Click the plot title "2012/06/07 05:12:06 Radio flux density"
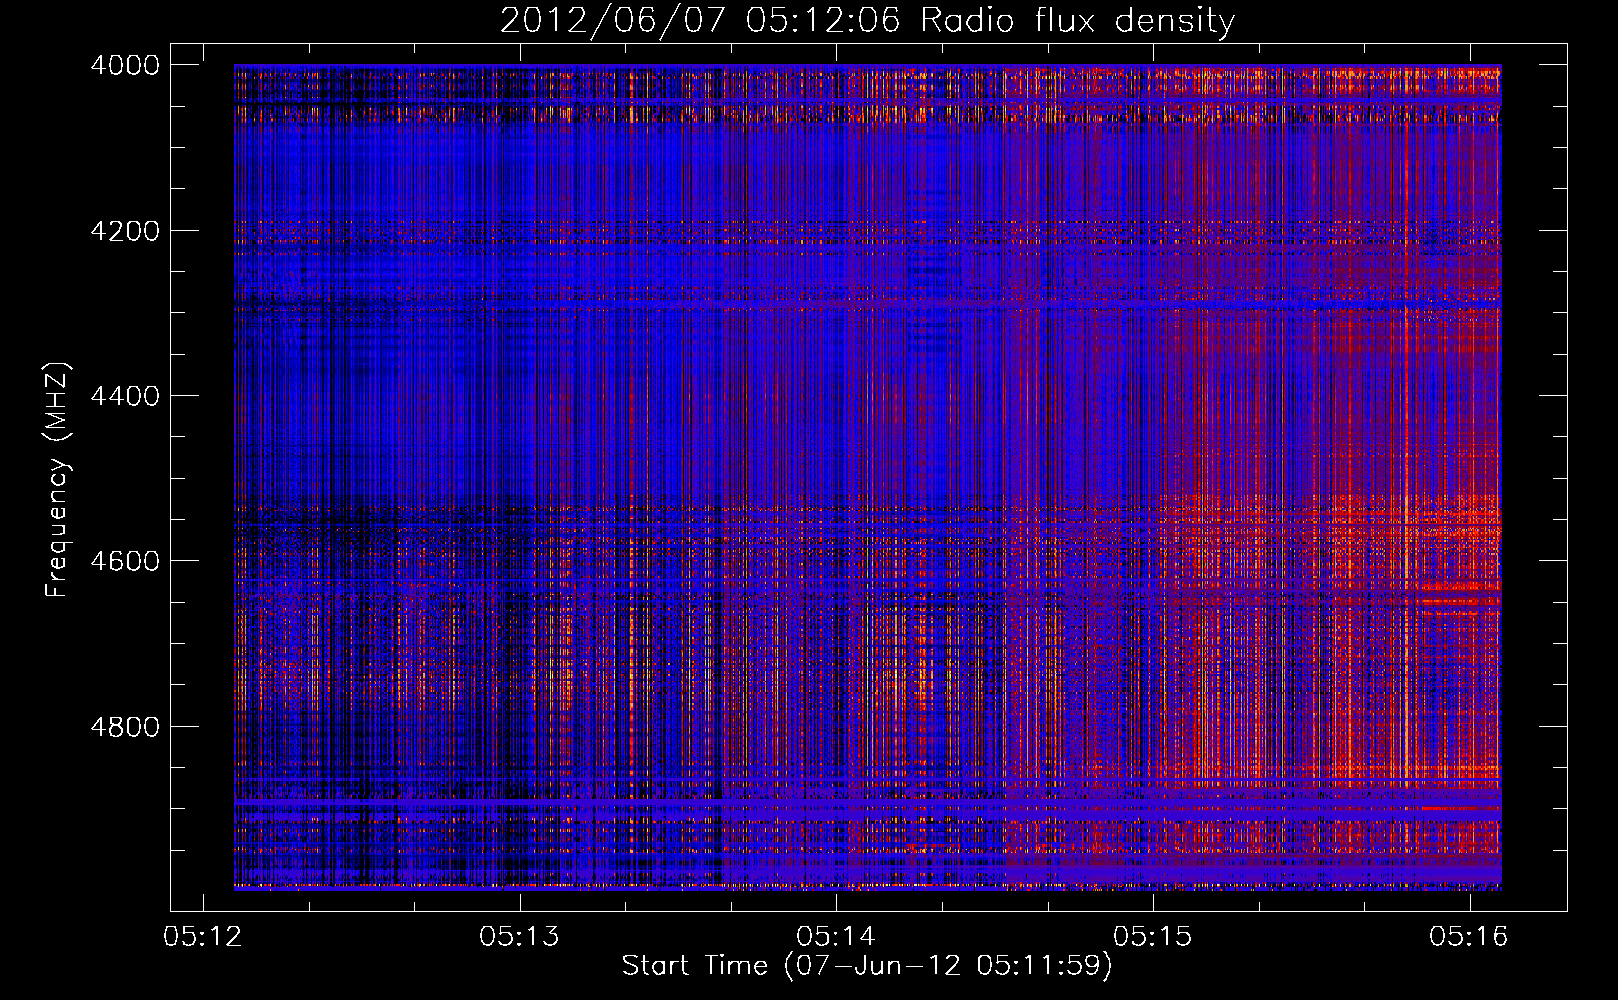 [867, 21]
